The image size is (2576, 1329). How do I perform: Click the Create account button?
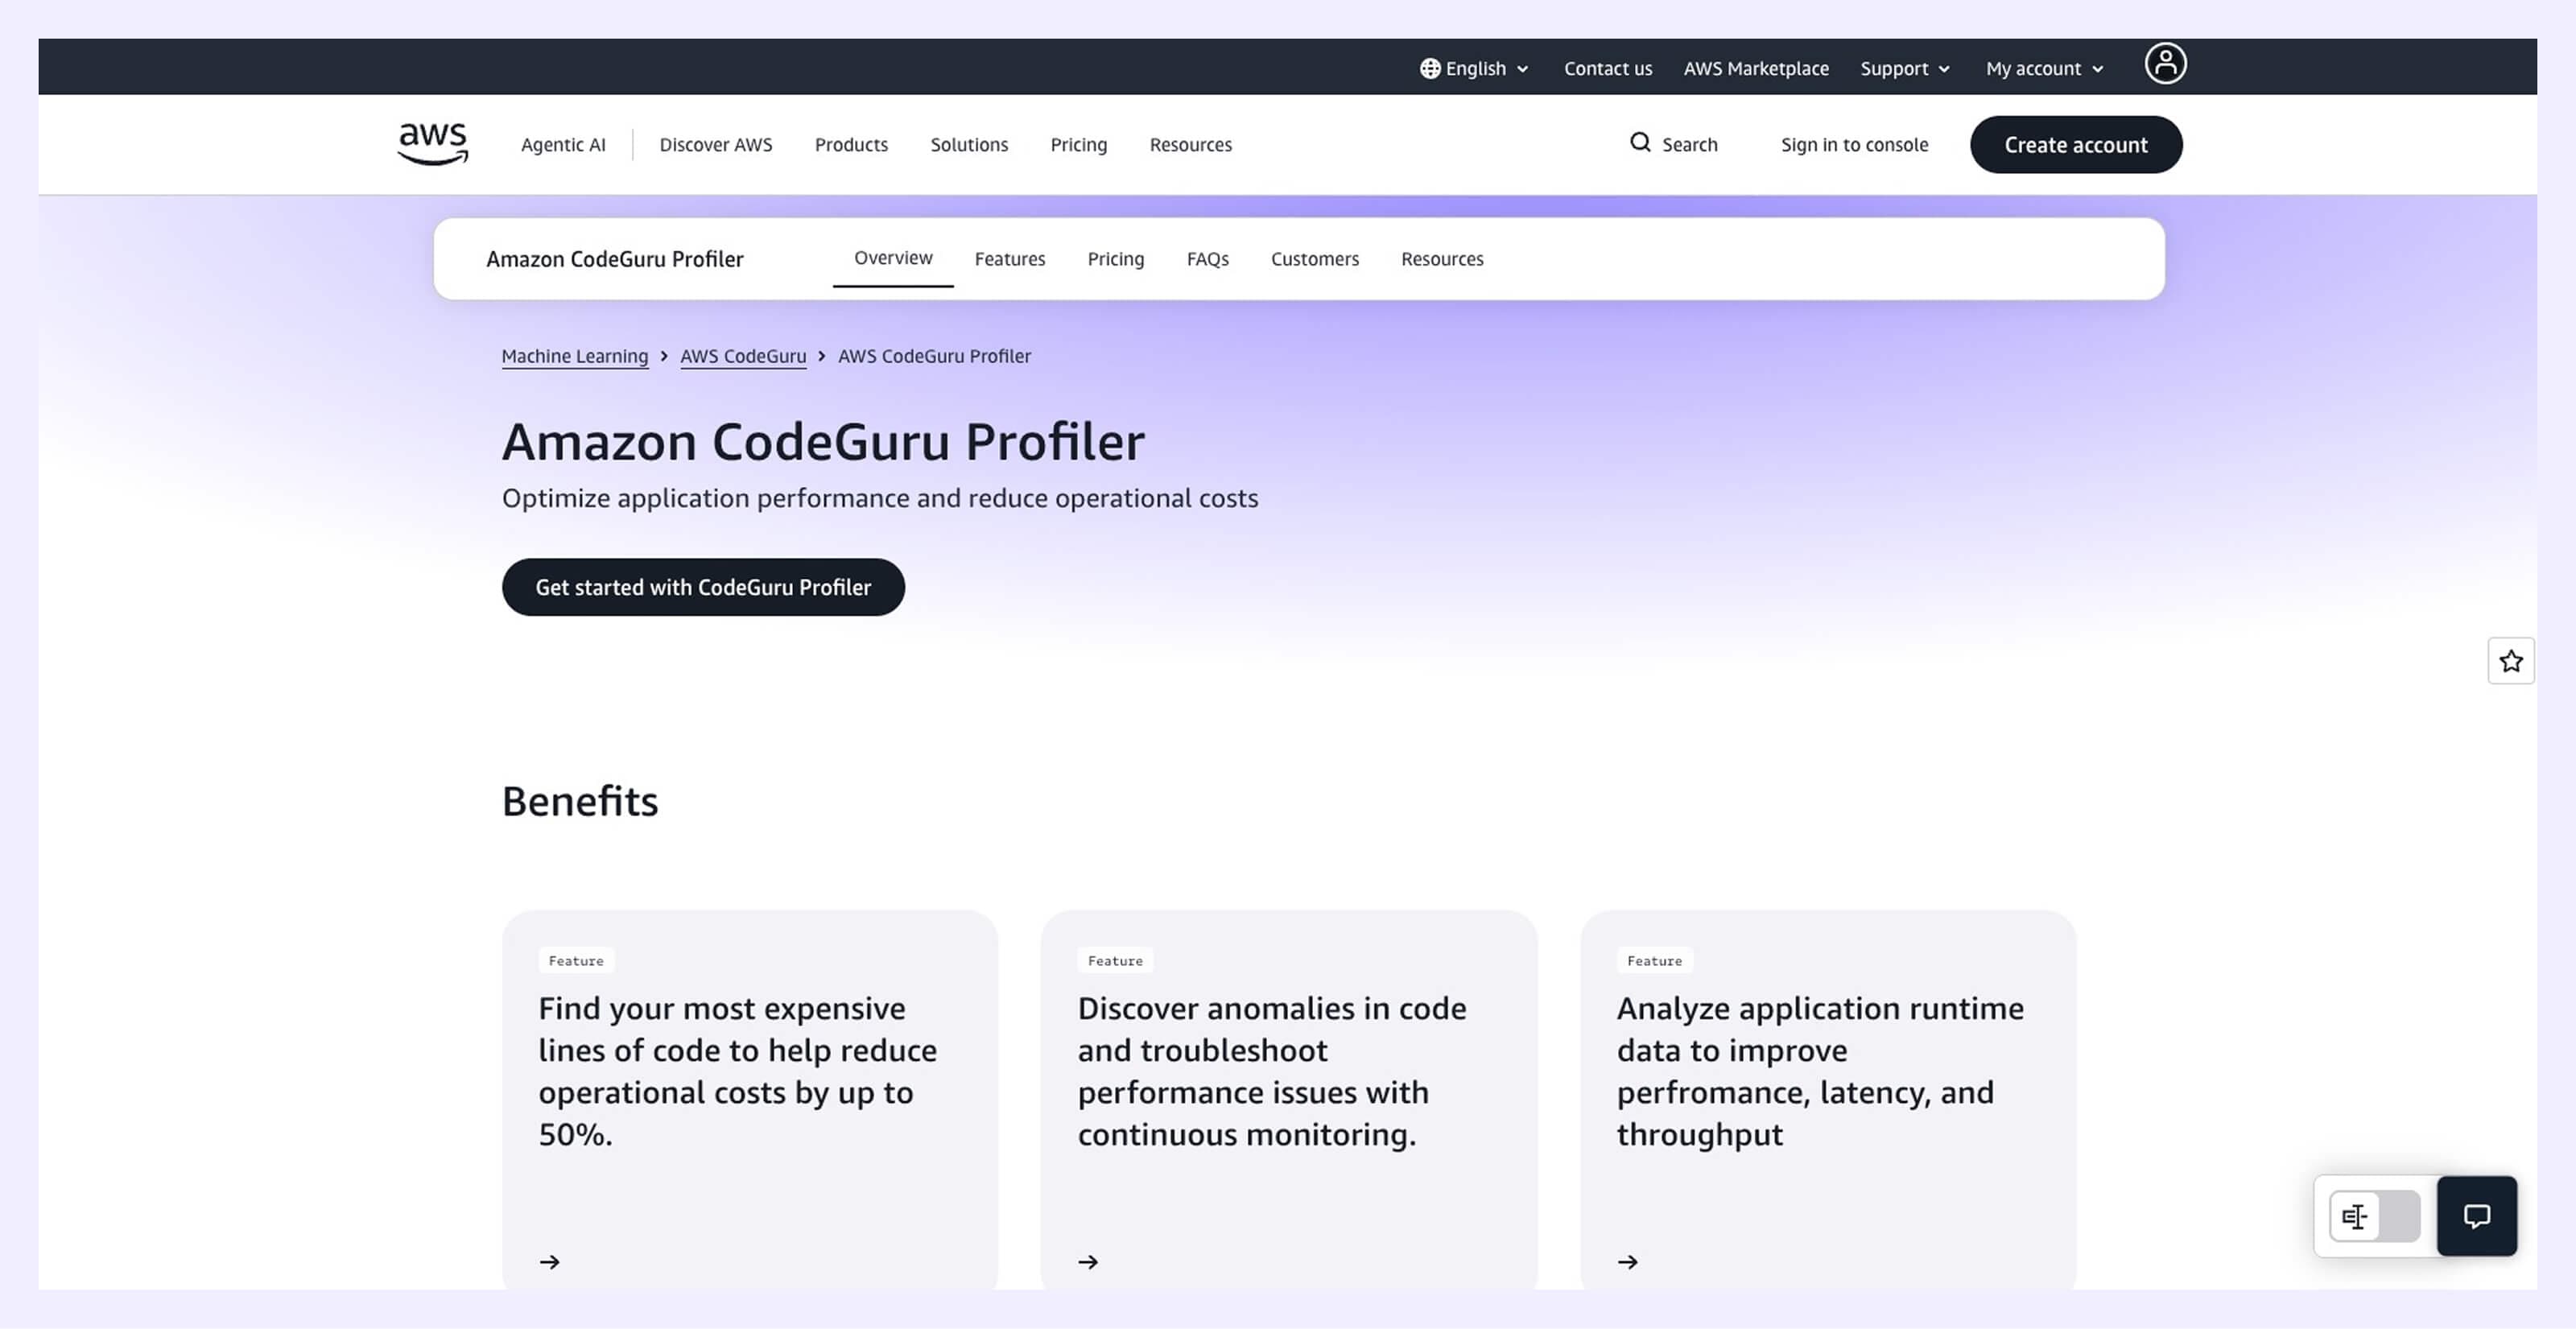pyautogui.click(x=2076, y=144)
